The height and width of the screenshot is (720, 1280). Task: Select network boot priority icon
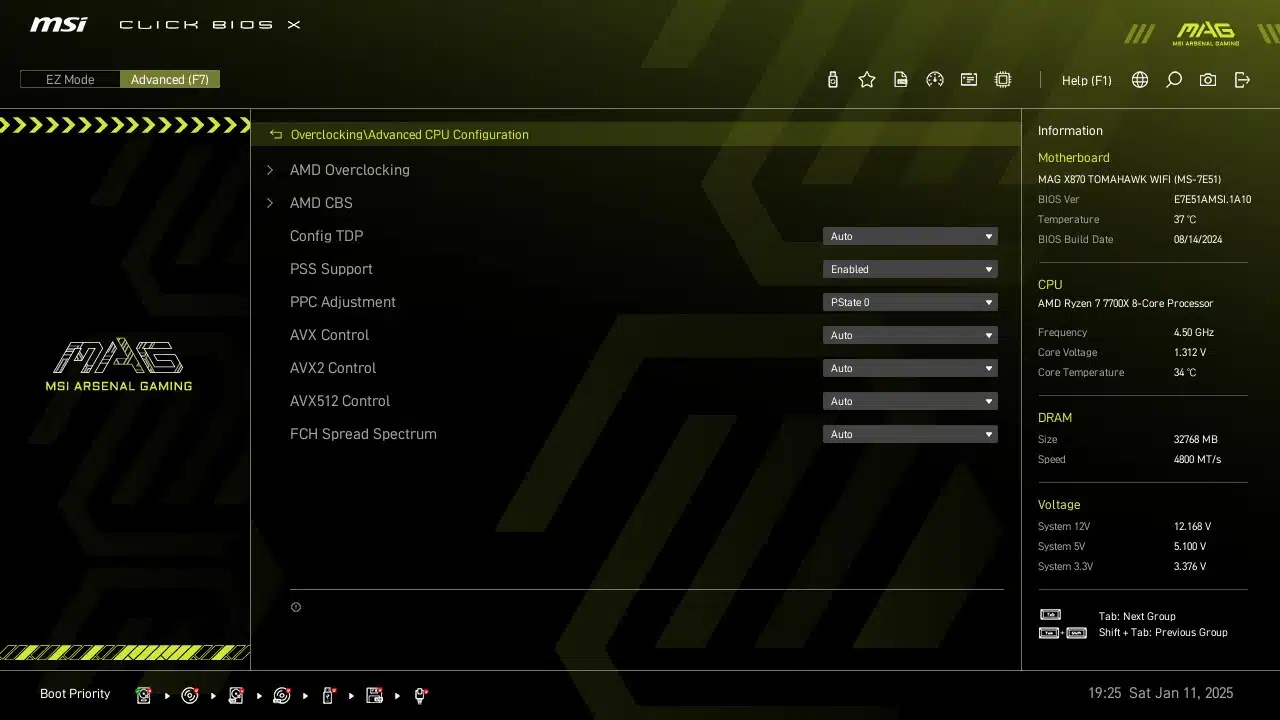tap(421, 695)
